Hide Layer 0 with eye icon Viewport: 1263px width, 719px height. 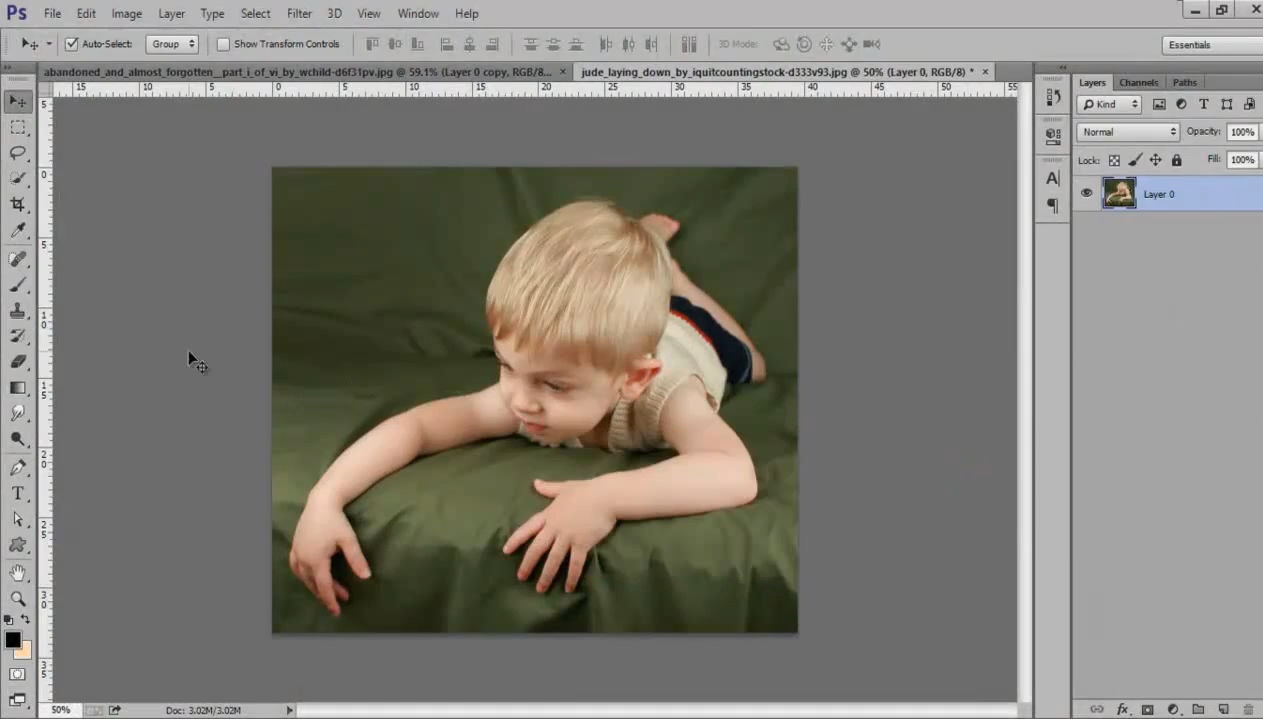click(x=1087, y=193)
